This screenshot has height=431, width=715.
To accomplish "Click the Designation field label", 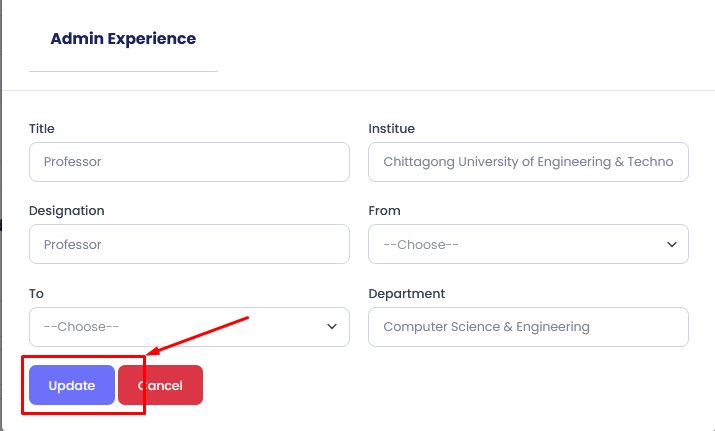I will (67, 211).
